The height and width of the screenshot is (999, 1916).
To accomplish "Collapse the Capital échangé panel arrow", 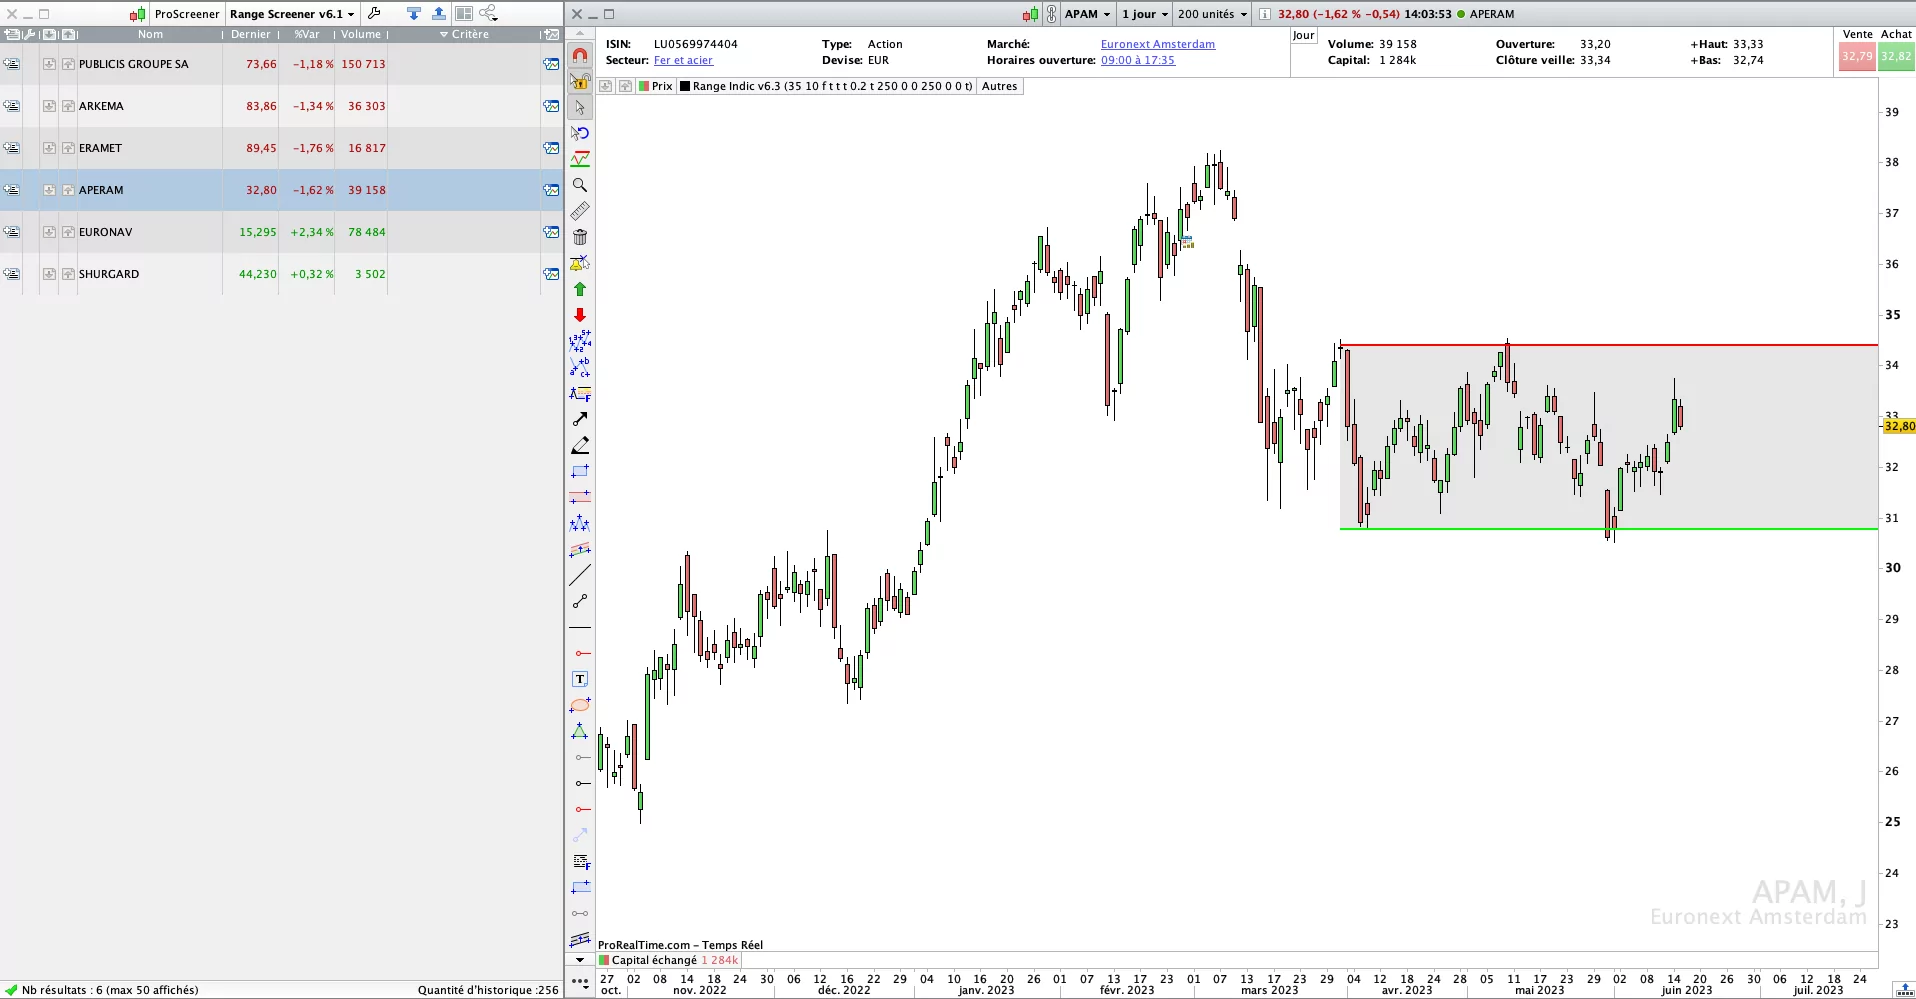I will tap(580, 960).
